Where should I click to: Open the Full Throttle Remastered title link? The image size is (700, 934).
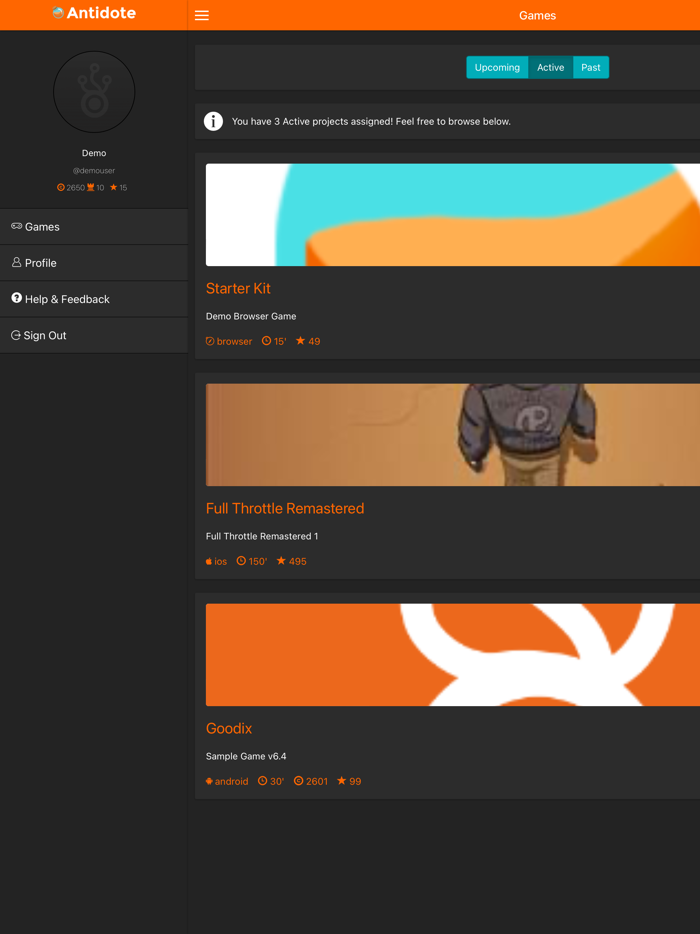(x=285, y=508)
